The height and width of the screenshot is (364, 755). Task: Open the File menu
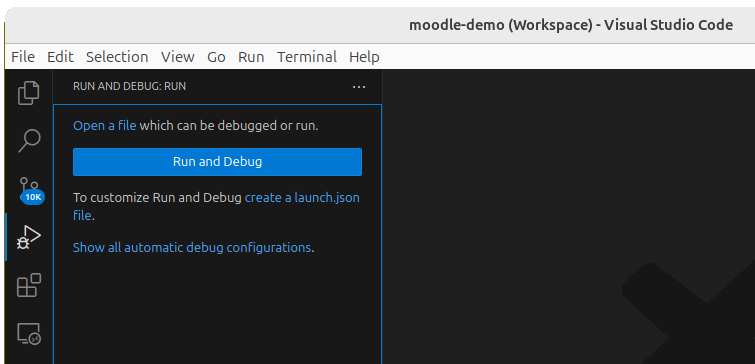23,57
